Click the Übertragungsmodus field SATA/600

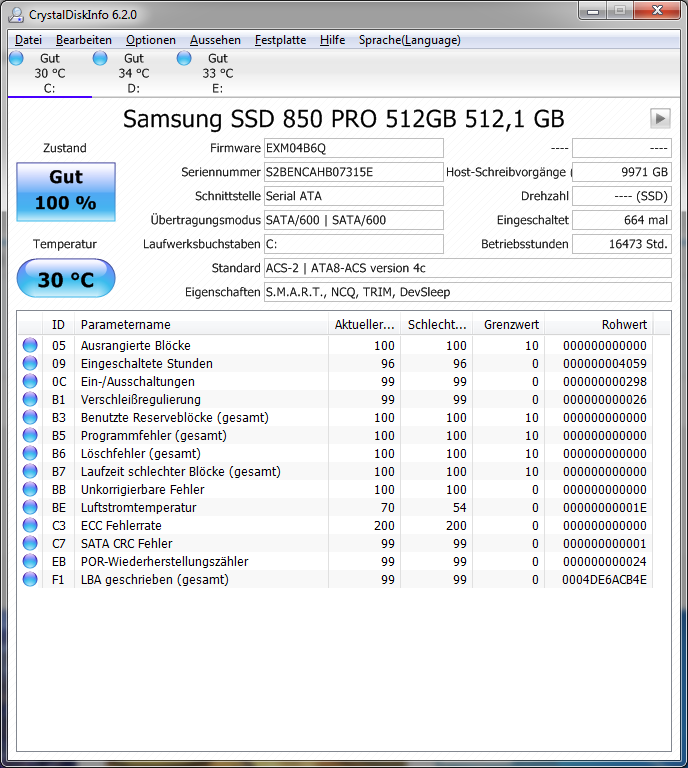click(354, 220)
